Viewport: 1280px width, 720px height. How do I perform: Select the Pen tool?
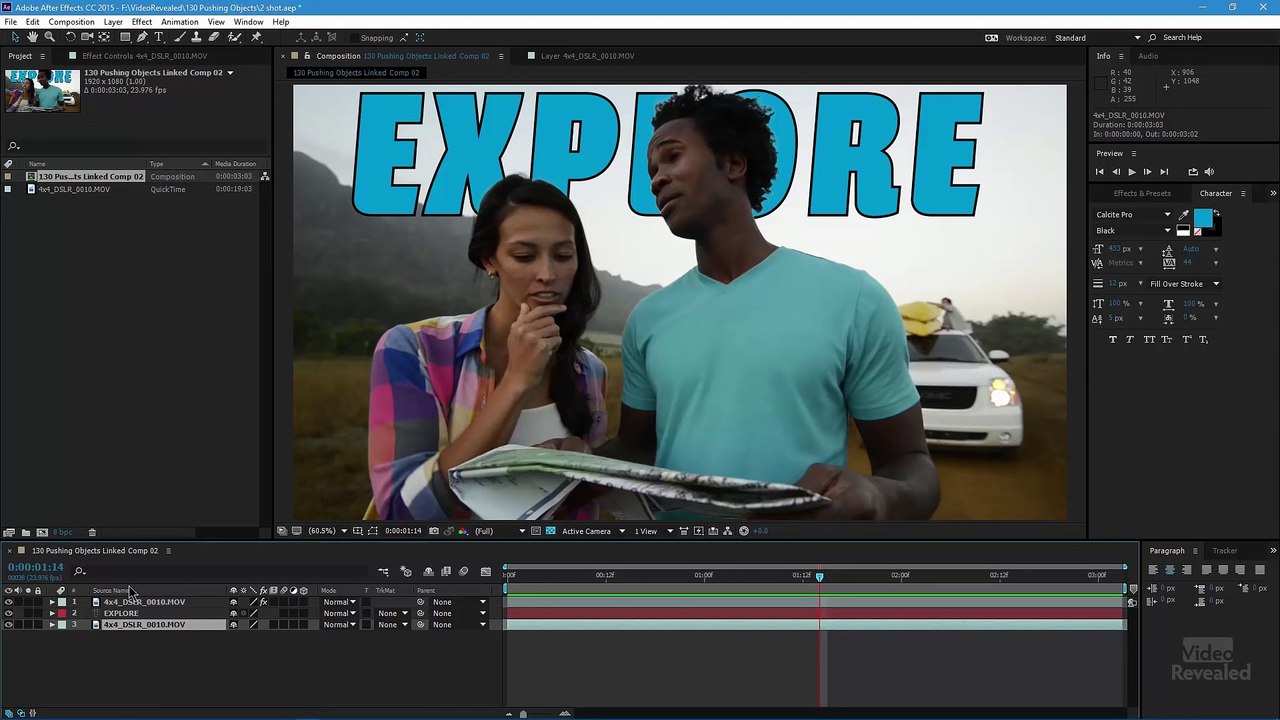click(142, 37)
